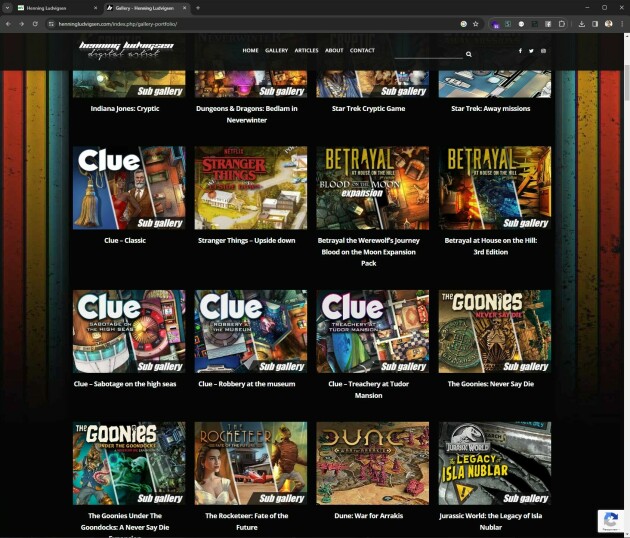The image size is (630, 538).
Task: Open Betrayal 3rd Edition thumbnail
Action: (x=495, y=188)
